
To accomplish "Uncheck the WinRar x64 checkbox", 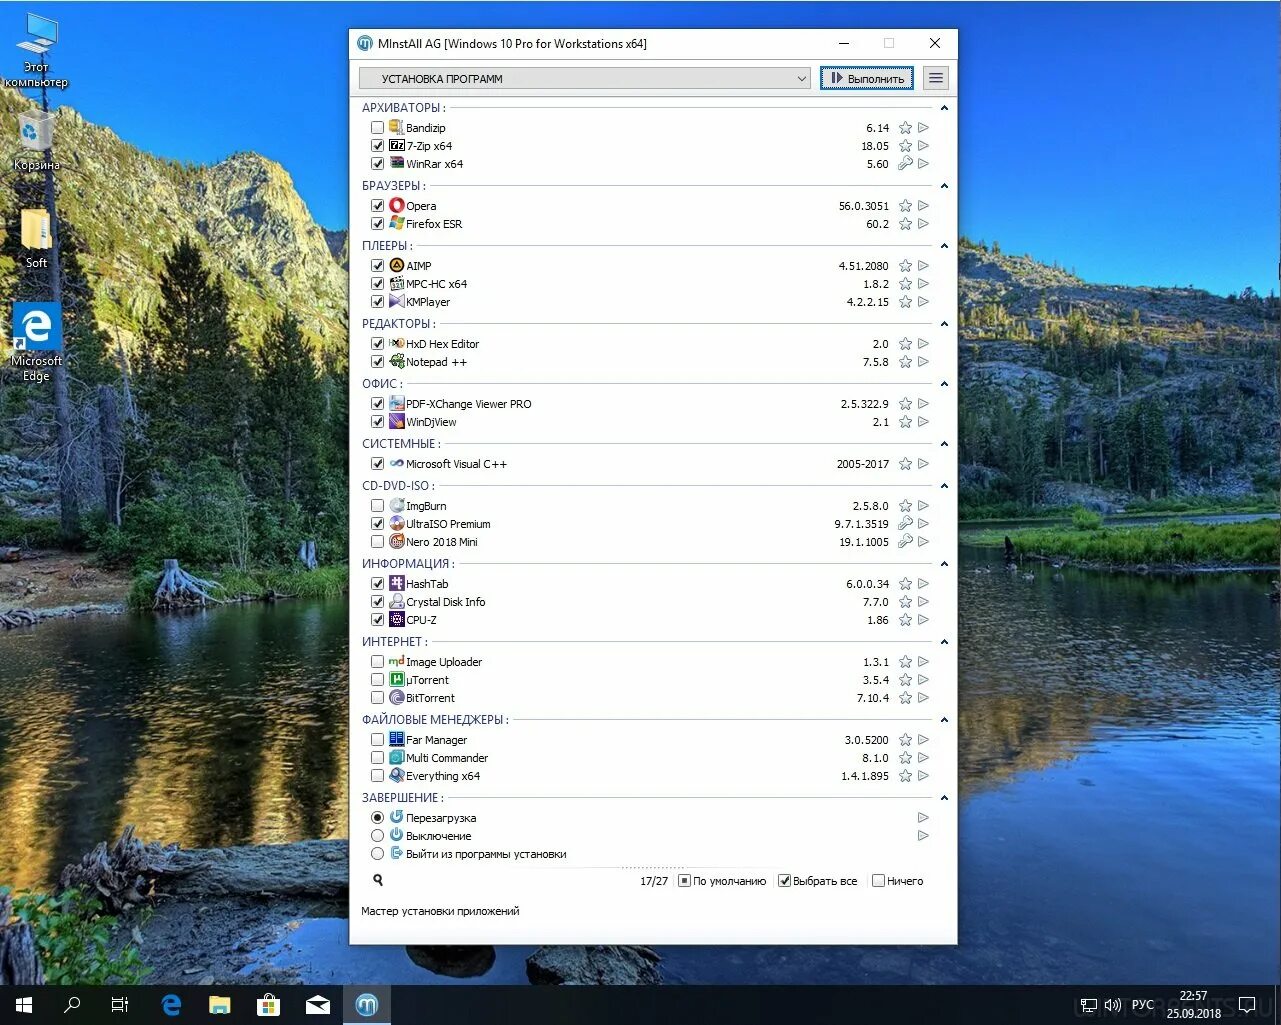I will 377,164.
